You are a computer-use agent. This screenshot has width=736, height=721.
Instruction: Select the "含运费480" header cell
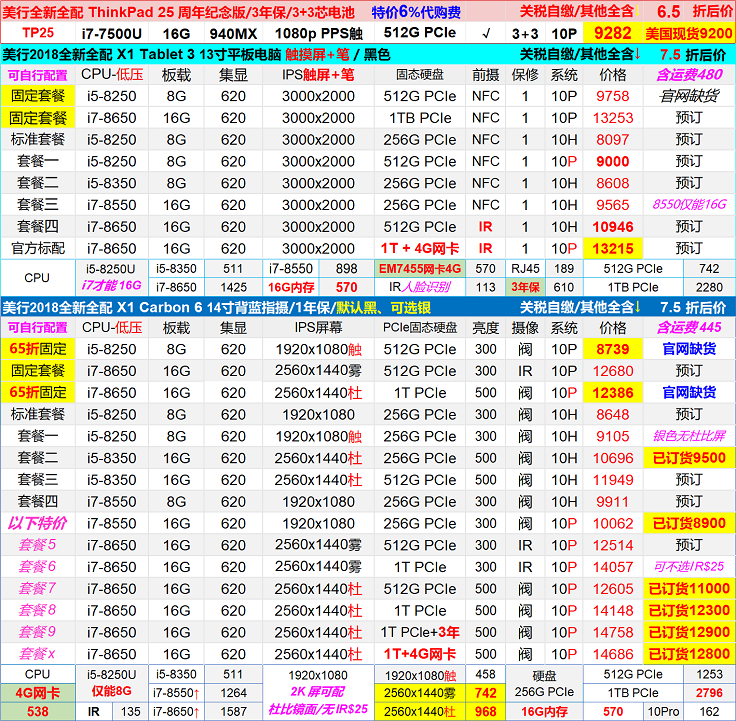[689, 75]
